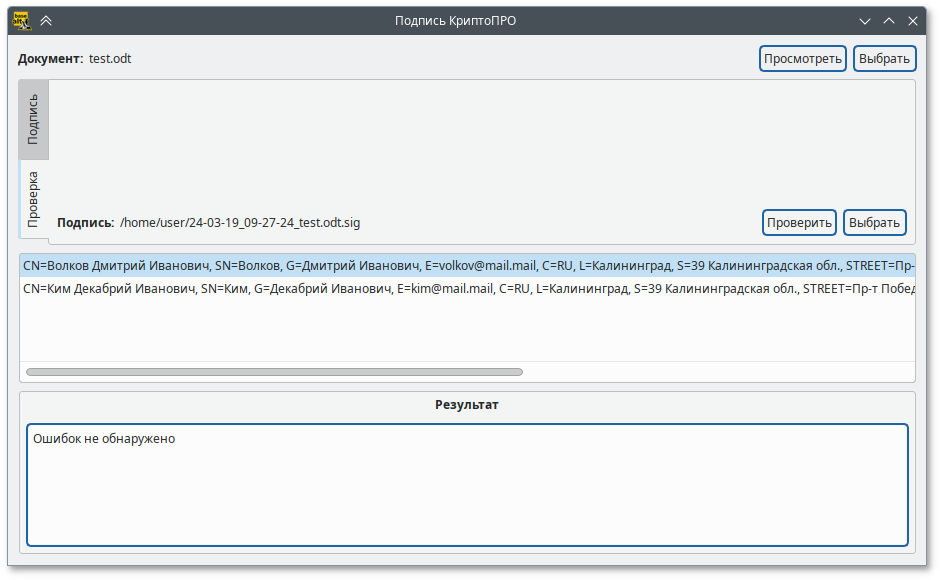Close the Подпись КриптоПРО window

[x=913, y=20]
